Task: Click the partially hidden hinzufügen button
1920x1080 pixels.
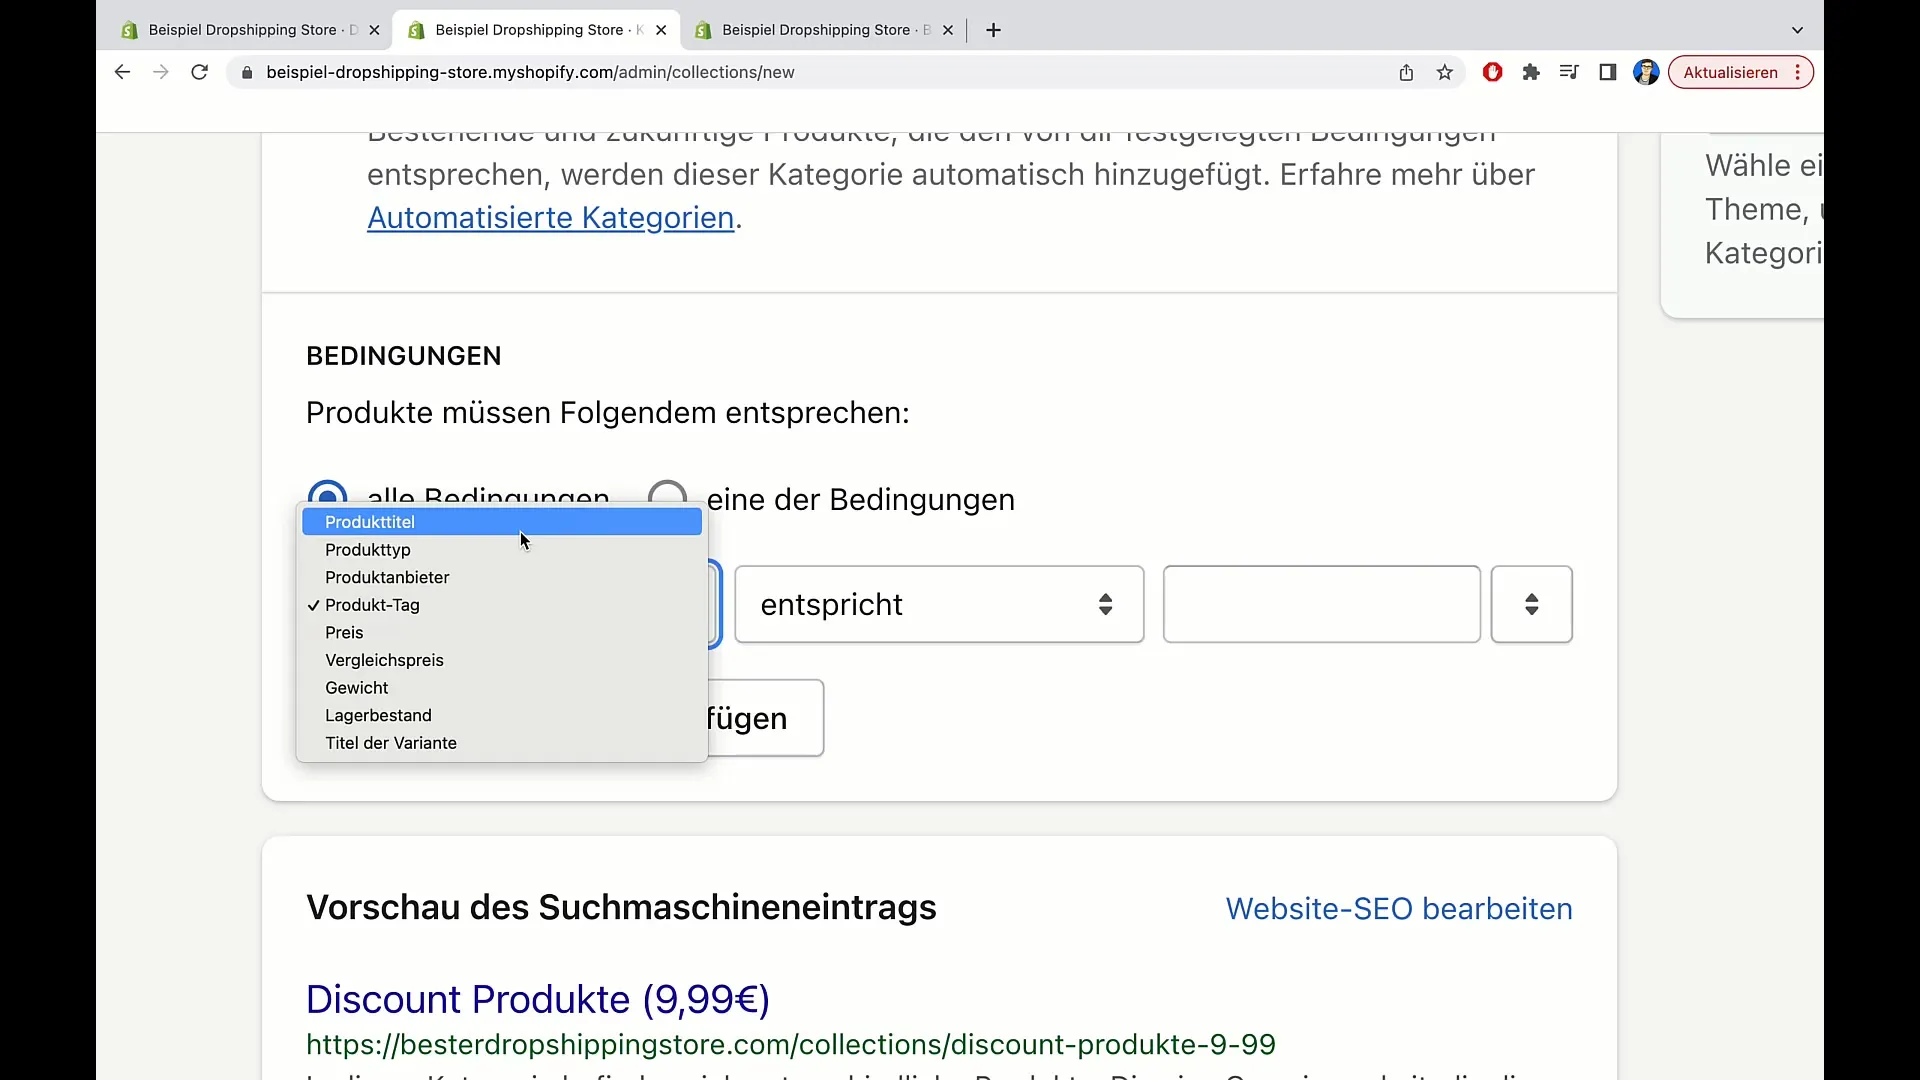Action: 765,718
